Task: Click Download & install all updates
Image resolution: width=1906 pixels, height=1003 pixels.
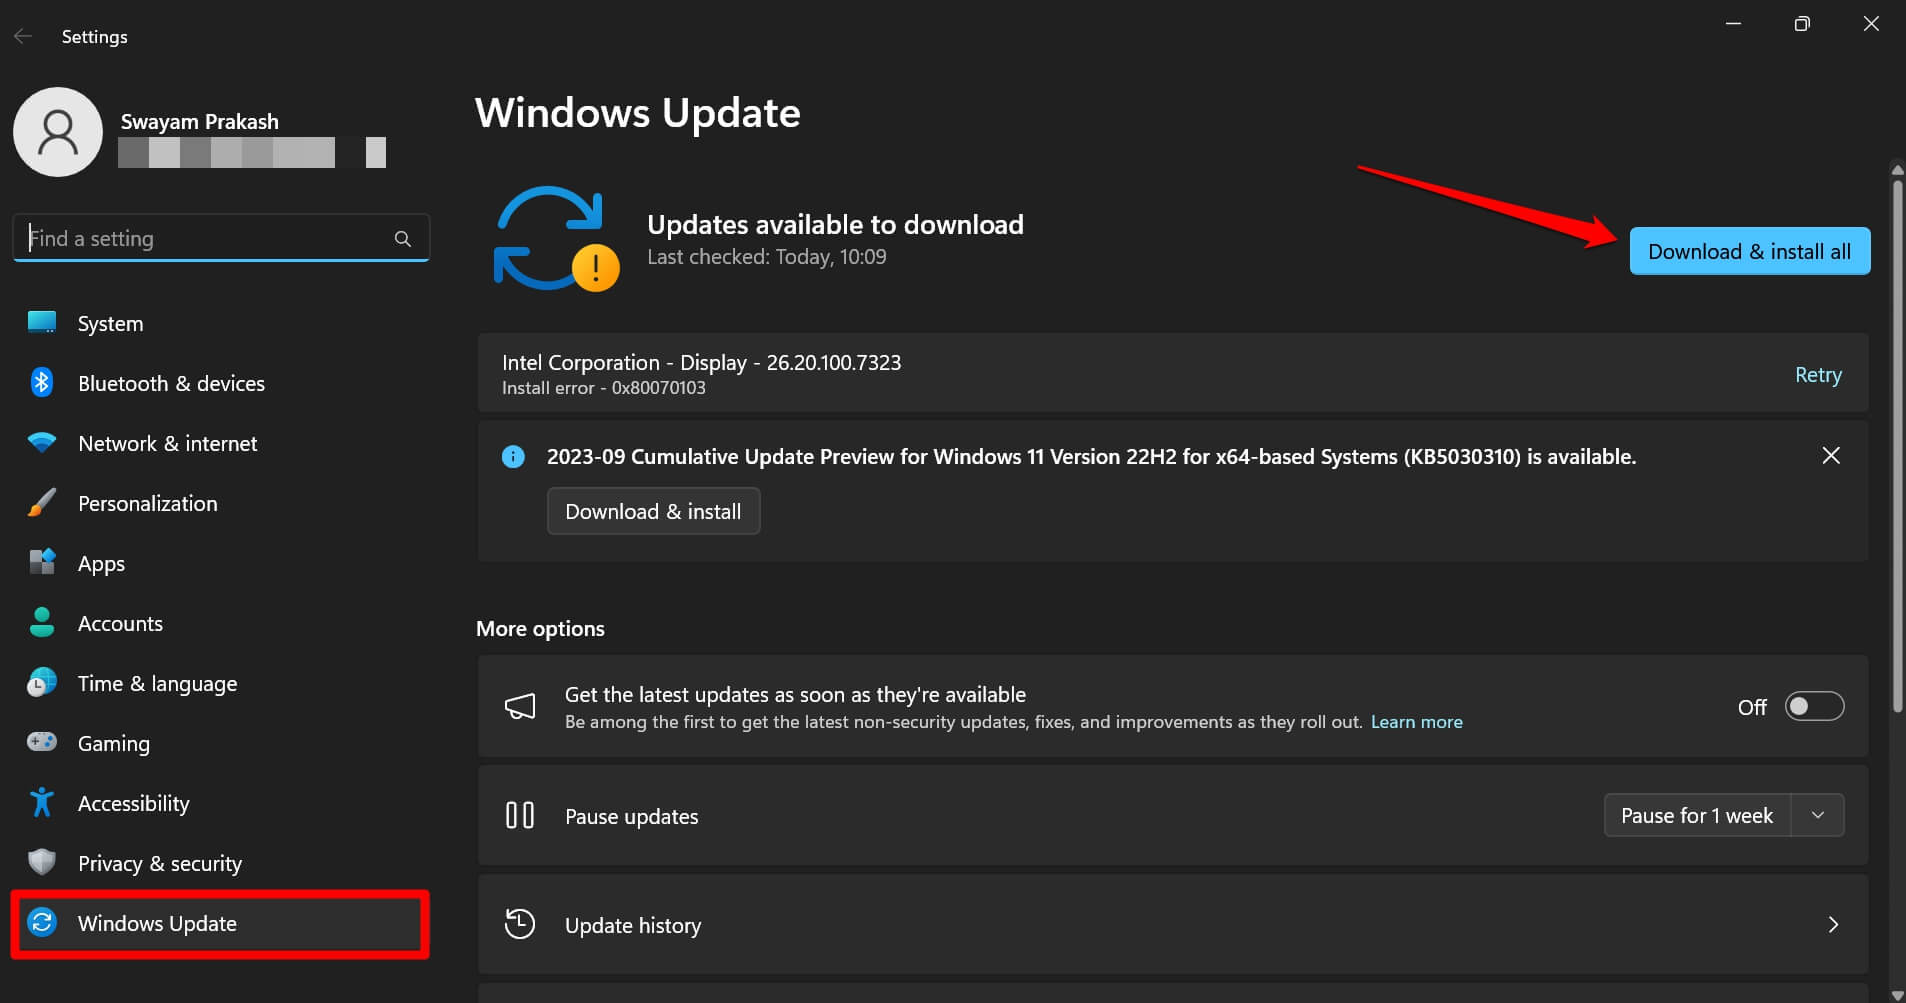Action: (x=1749, y=251)
